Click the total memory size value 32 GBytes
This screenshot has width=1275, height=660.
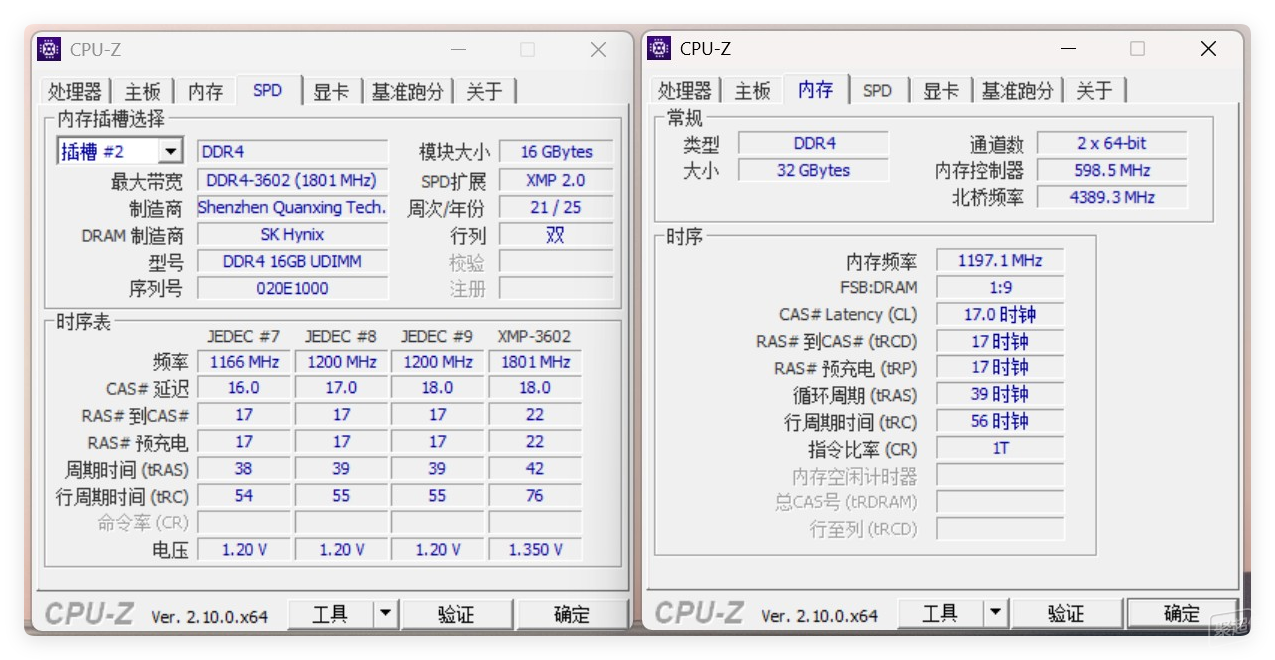pyautogui.click(x=814, y=170)
